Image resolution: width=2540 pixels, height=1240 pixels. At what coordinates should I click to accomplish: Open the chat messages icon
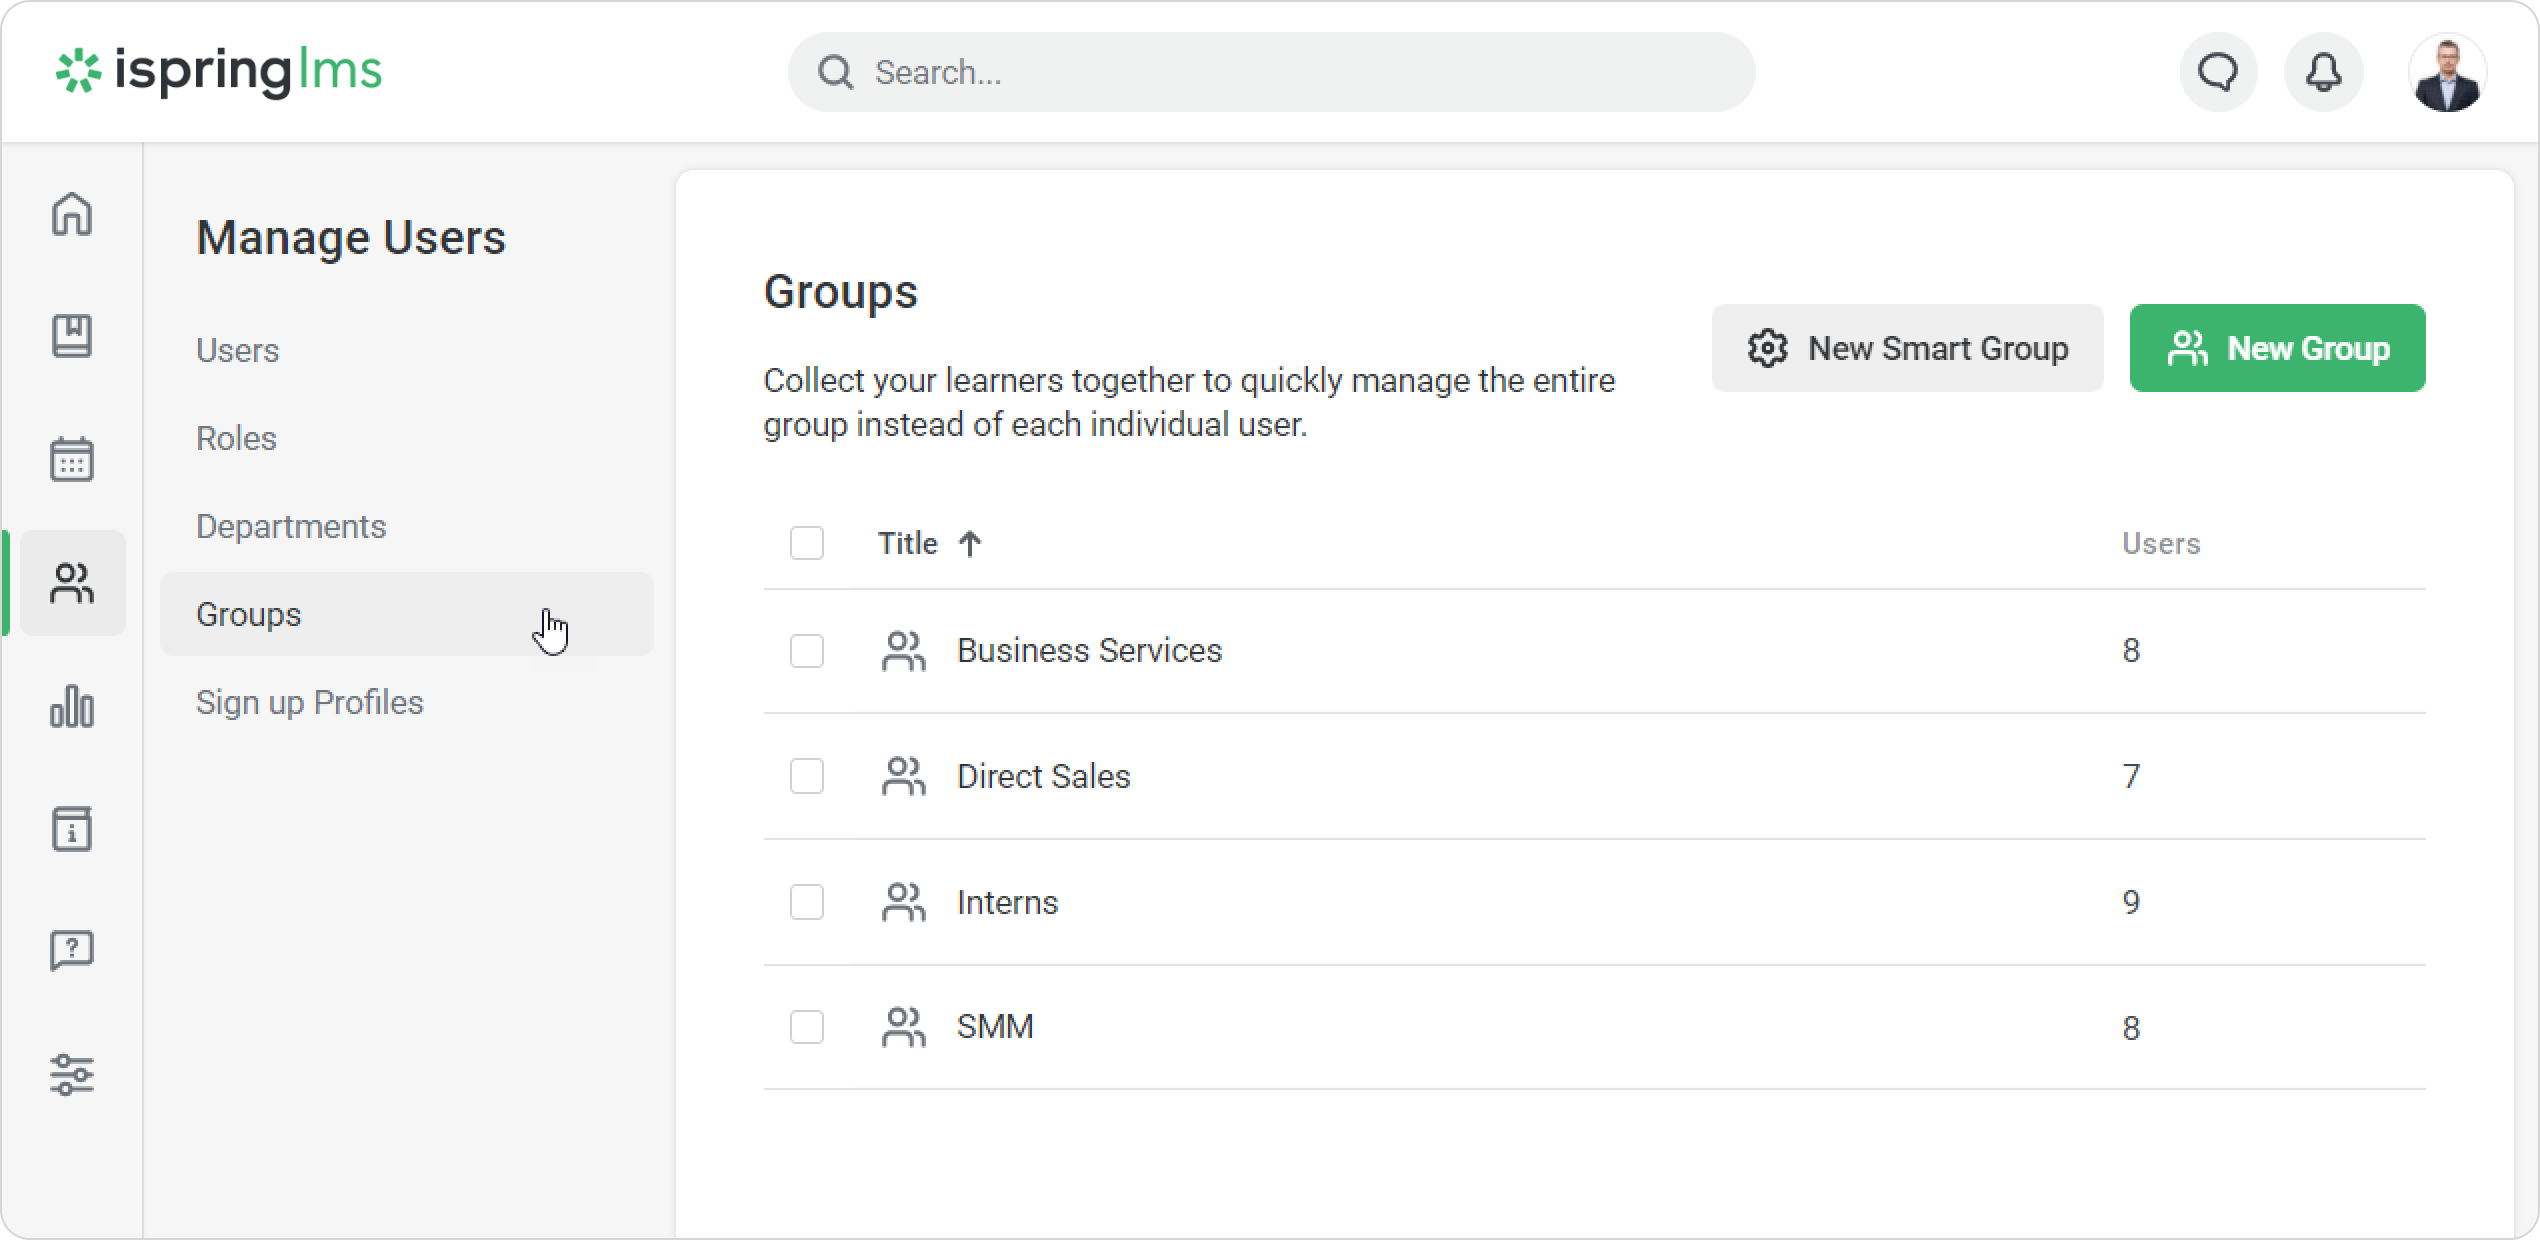[x=2218, y=72]
